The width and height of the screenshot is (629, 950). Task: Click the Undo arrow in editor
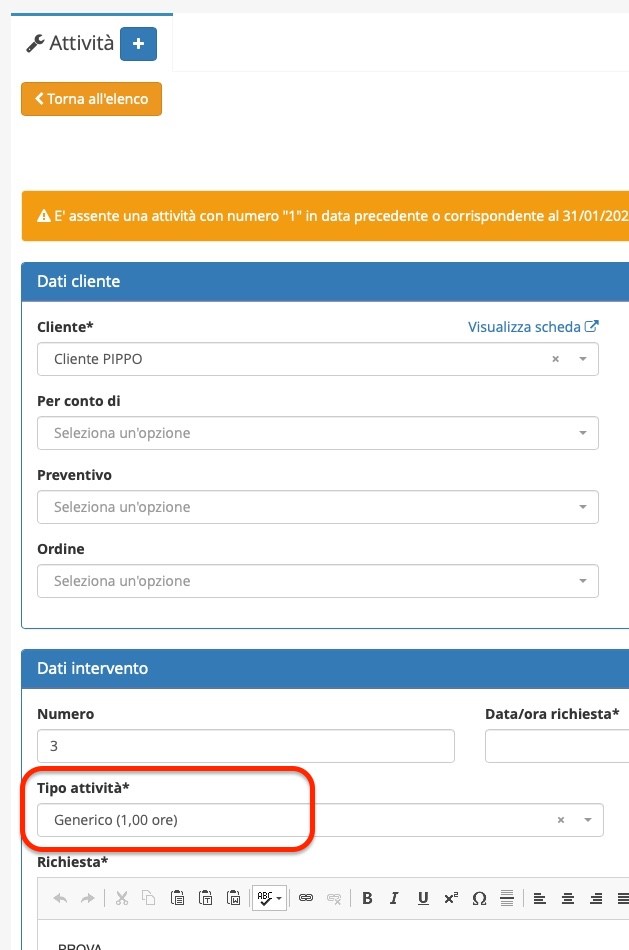click(60, 898)
